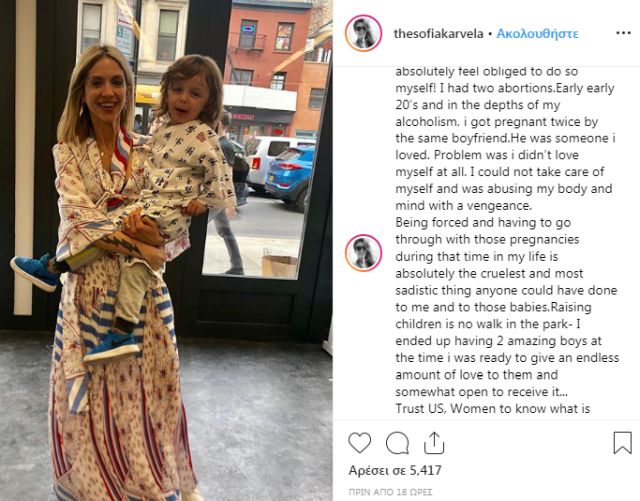Open comments with the speech bubble icon
This screenshot has height=501, width=640.
tap(397, 443)
